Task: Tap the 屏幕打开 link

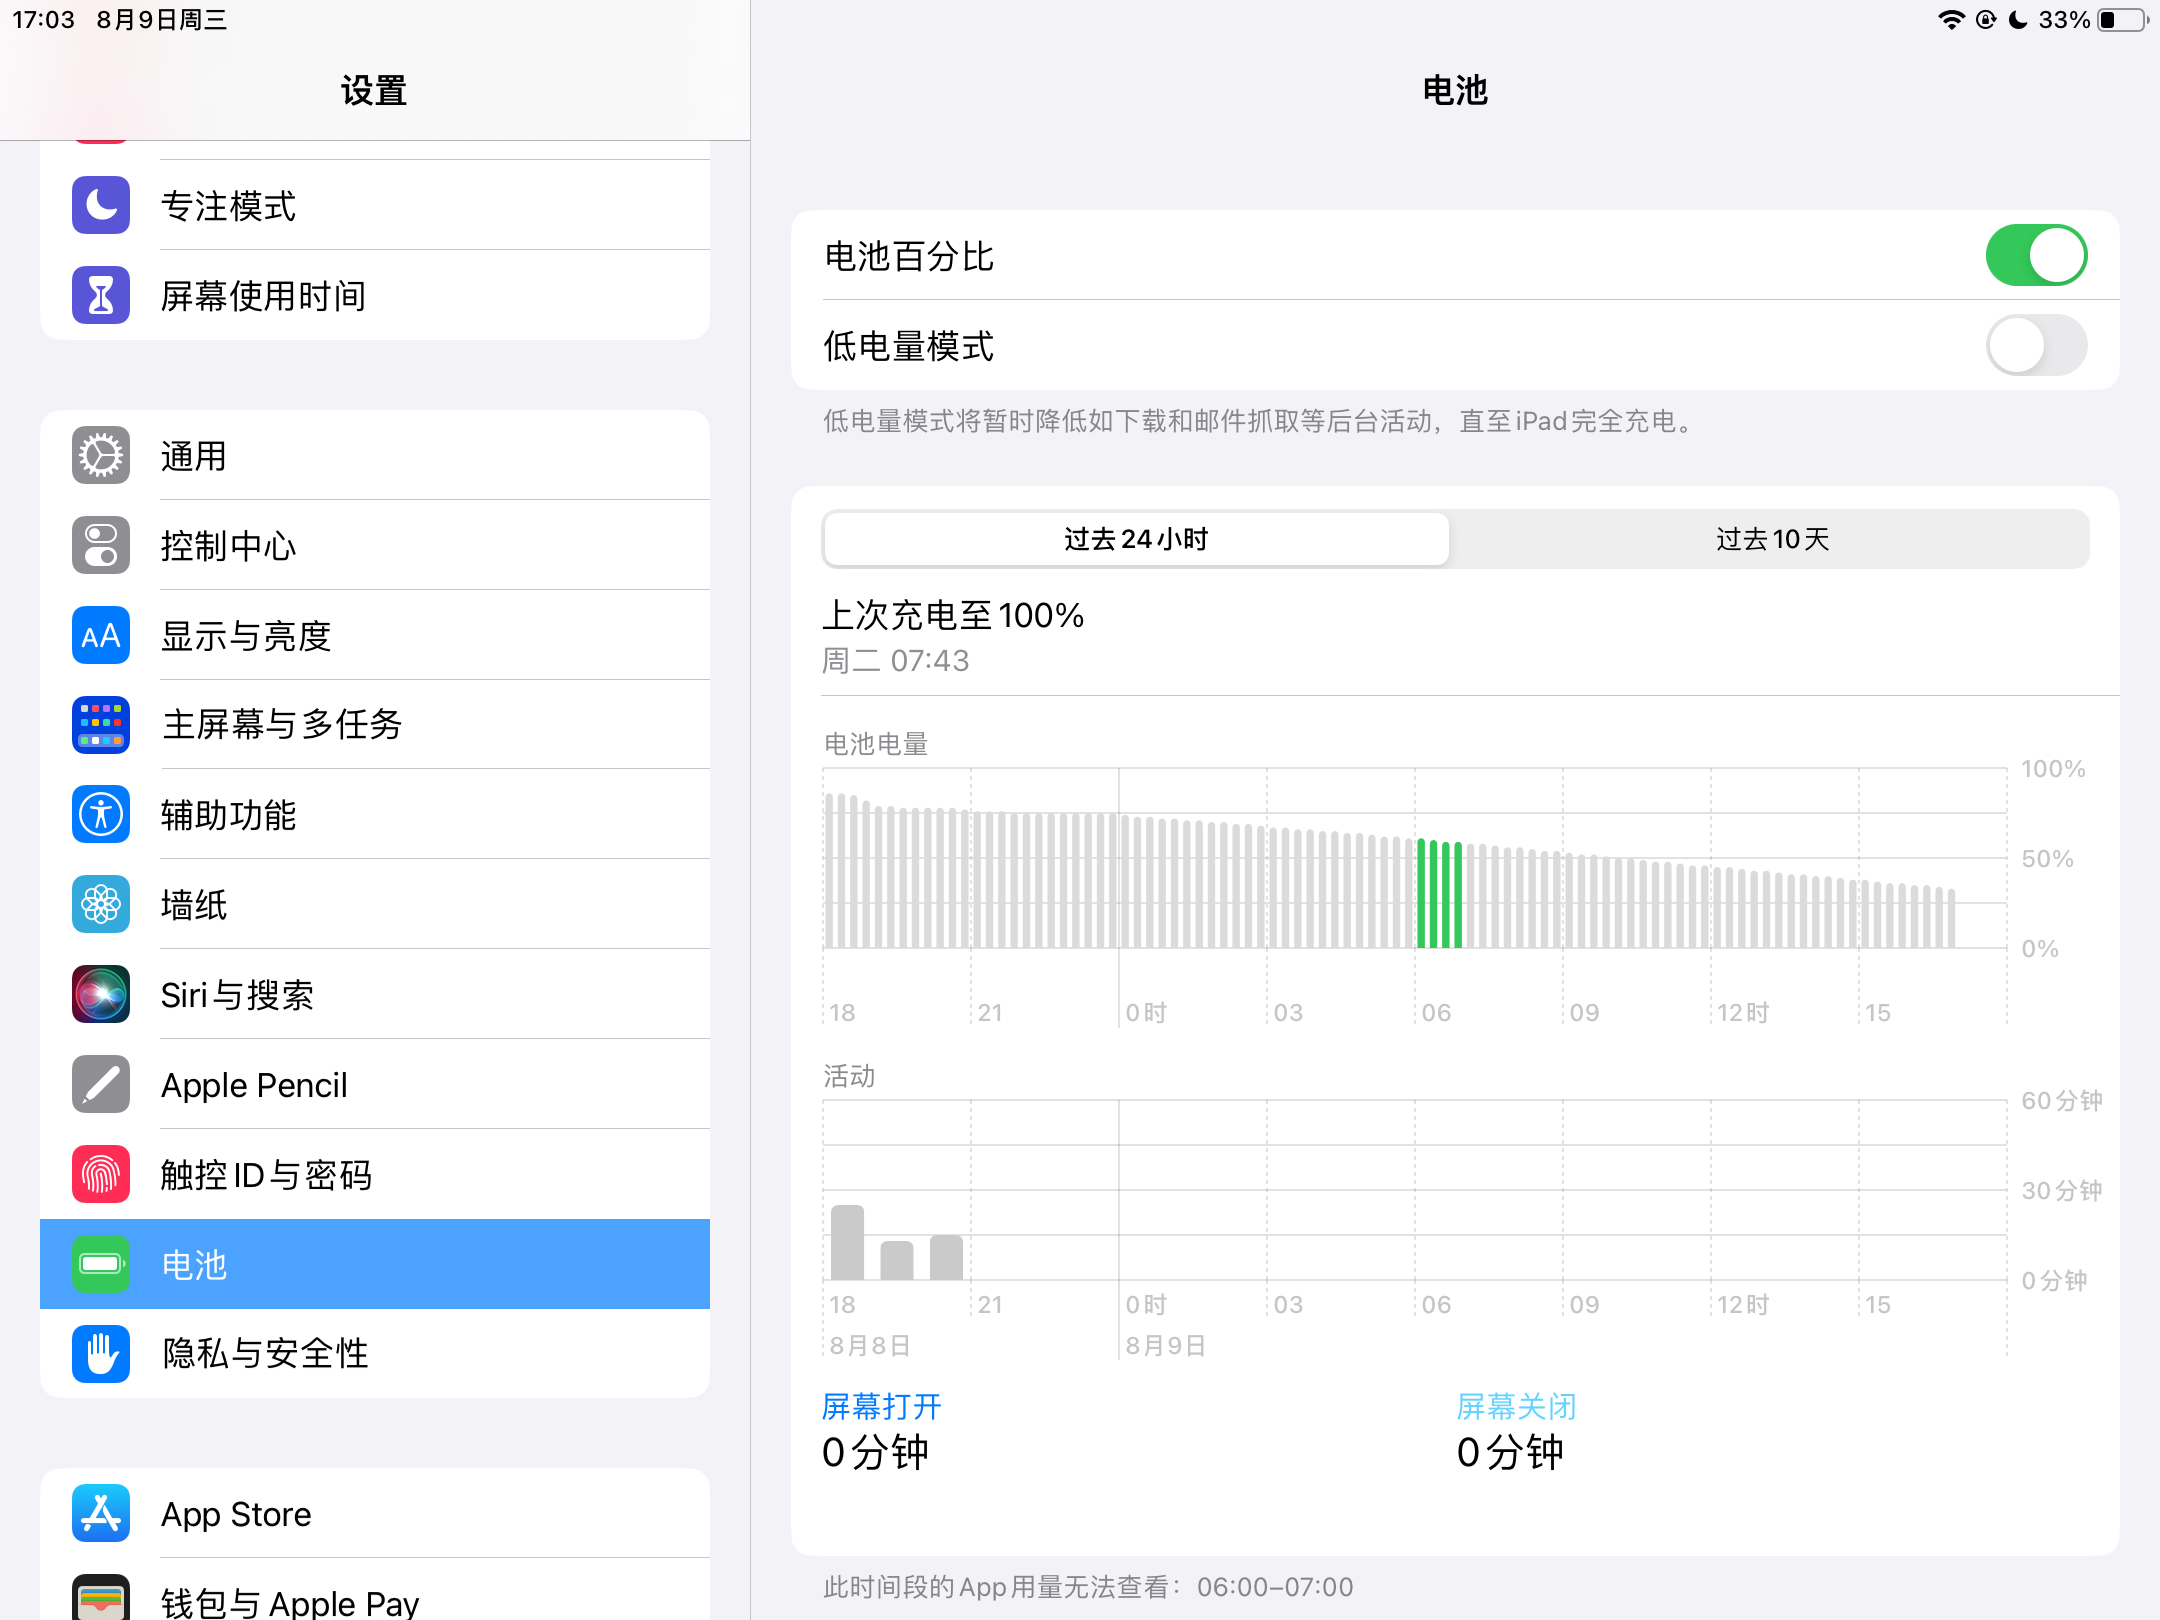Action: (881, 1406)
